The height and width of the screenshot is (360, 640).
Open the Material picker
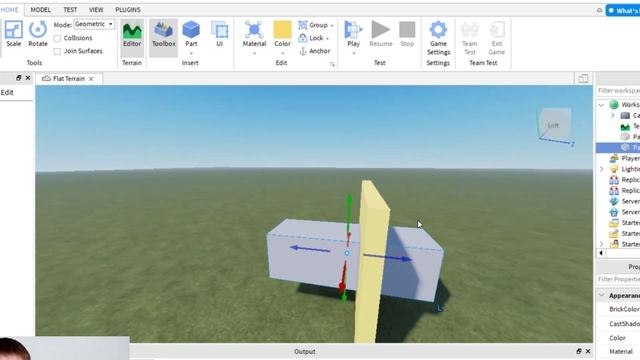click(x=254, y=33)
